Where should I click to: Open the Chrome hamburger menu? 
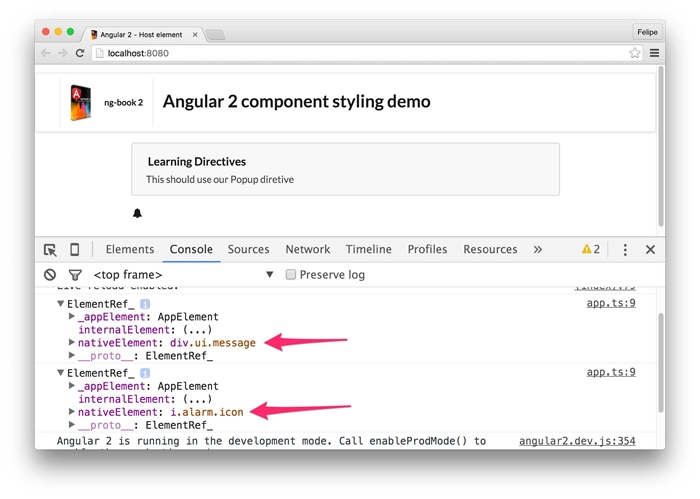[x=654, y=53]
